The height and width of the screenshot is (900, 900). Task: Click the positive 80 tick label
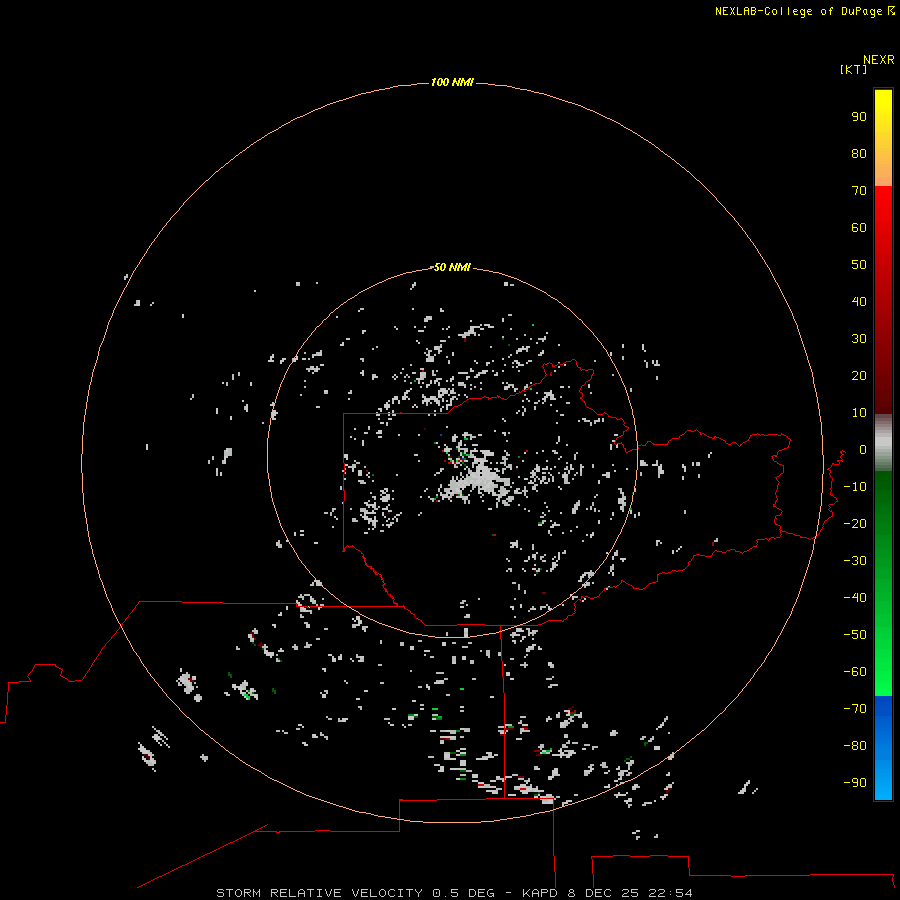(x=859, y=154)
